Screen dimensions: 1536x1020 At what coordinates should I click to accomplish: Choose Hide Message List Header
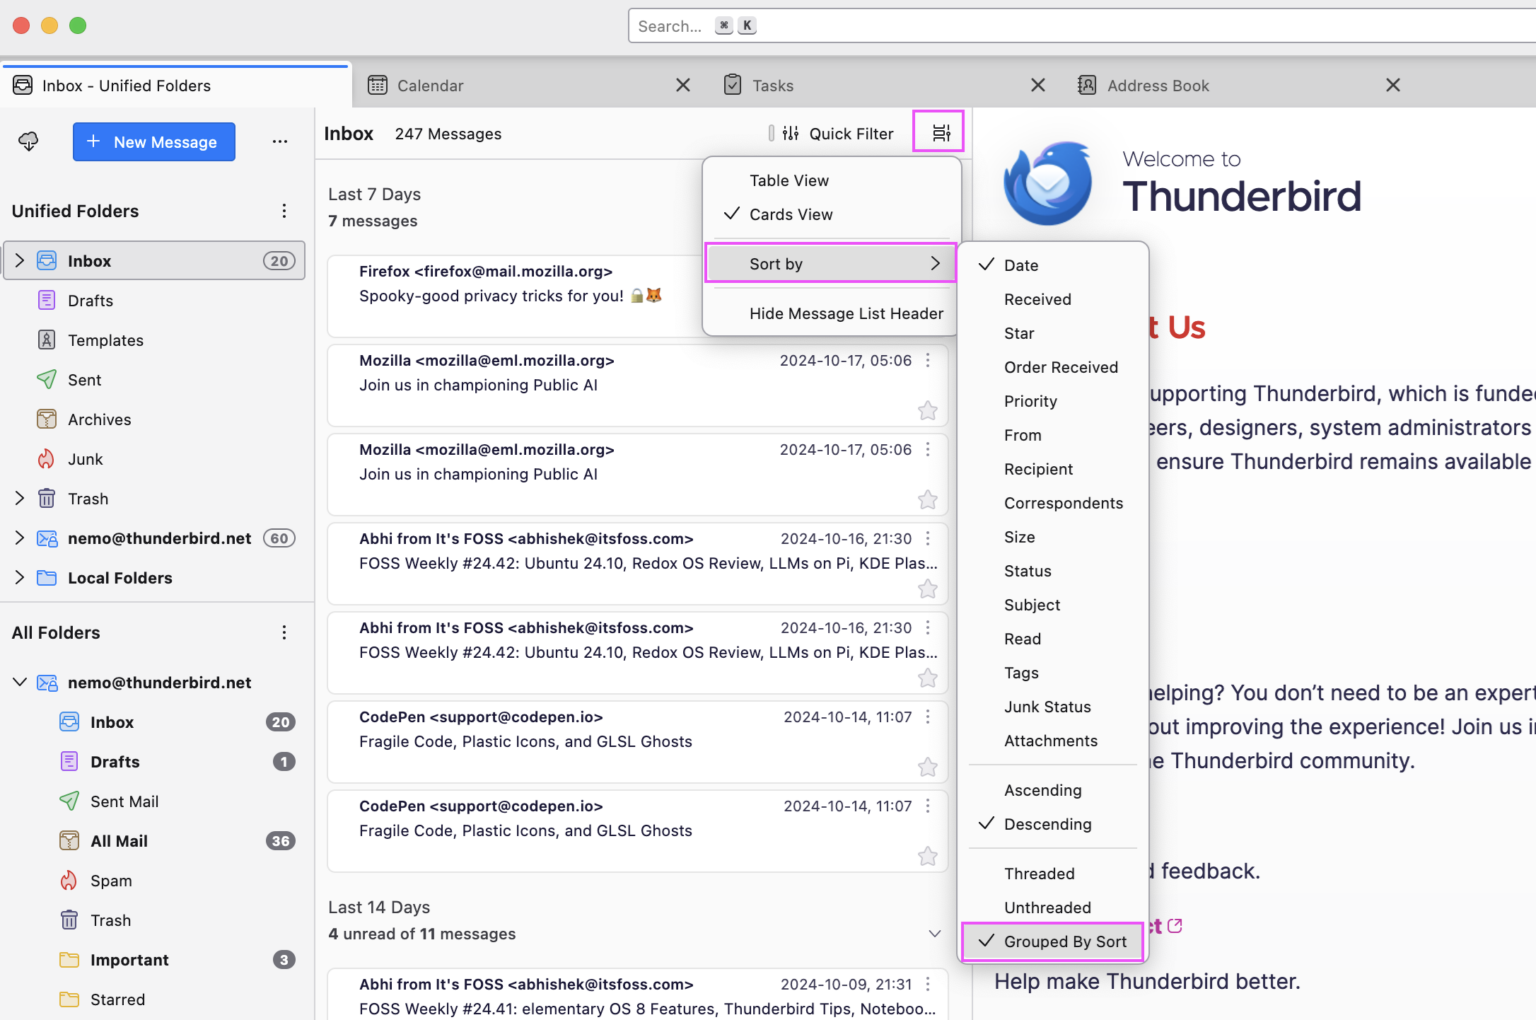click(832, 314)
